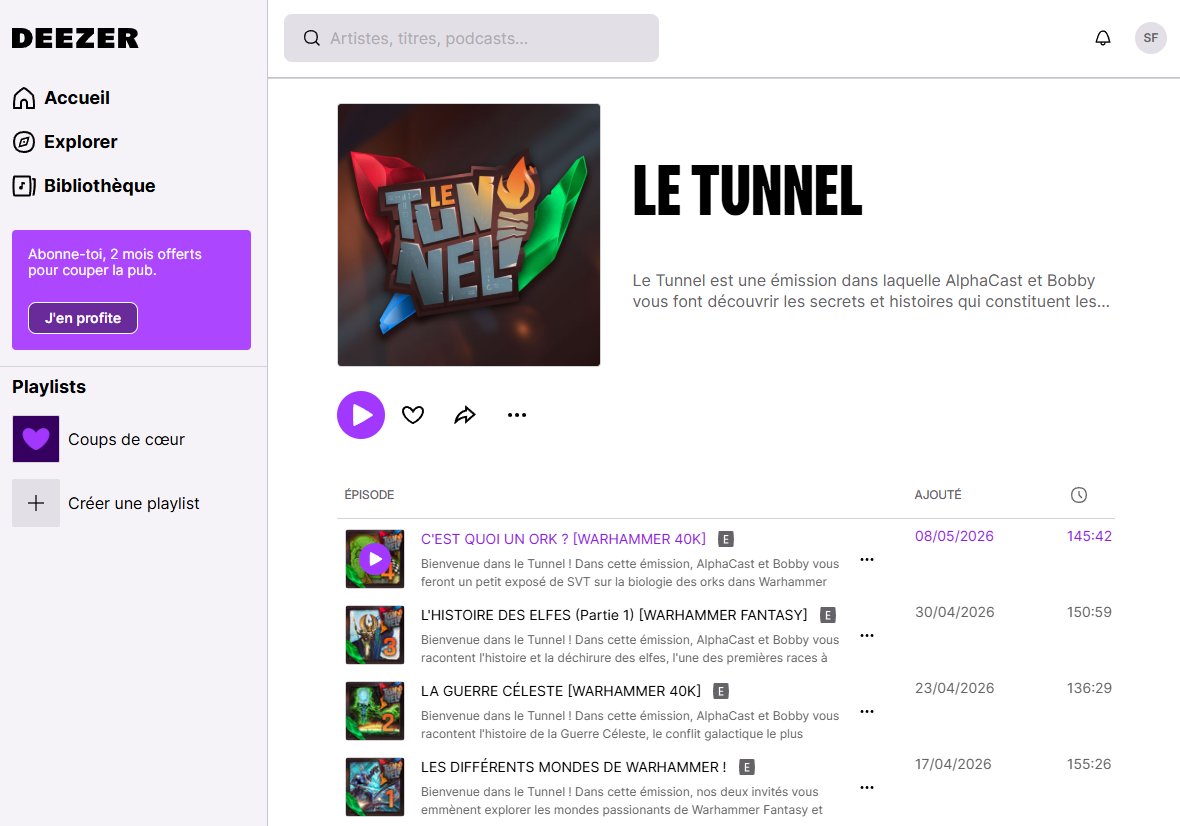Add Le Tunnel to favorites with heart
This screenshot has height=826, width=1180.
pyautogui.click(x=413, y=415)
